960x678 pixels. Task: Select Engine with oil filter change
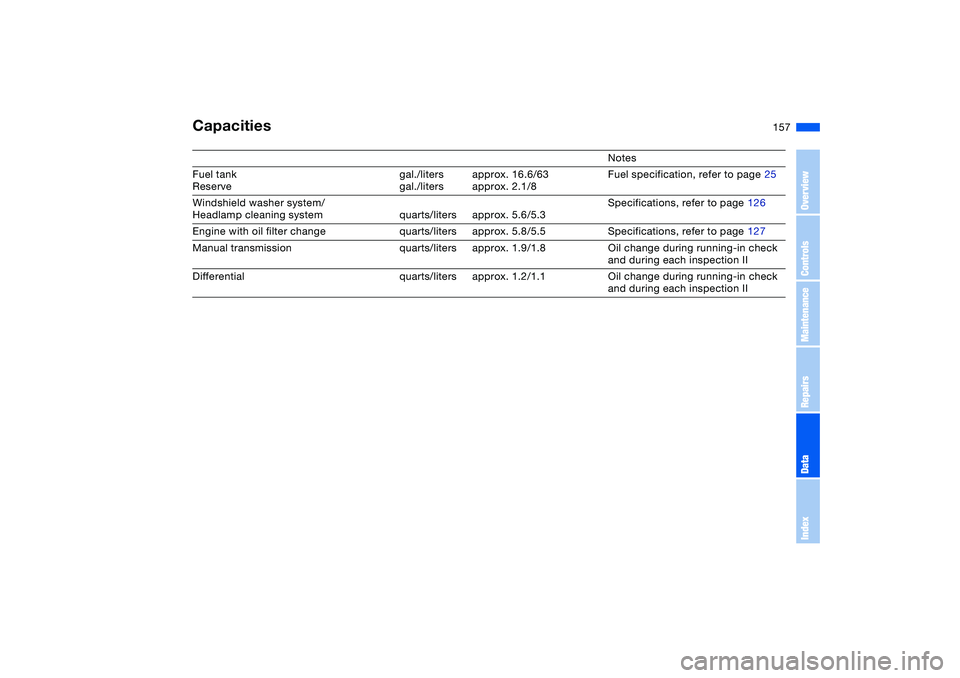(259, 232)
